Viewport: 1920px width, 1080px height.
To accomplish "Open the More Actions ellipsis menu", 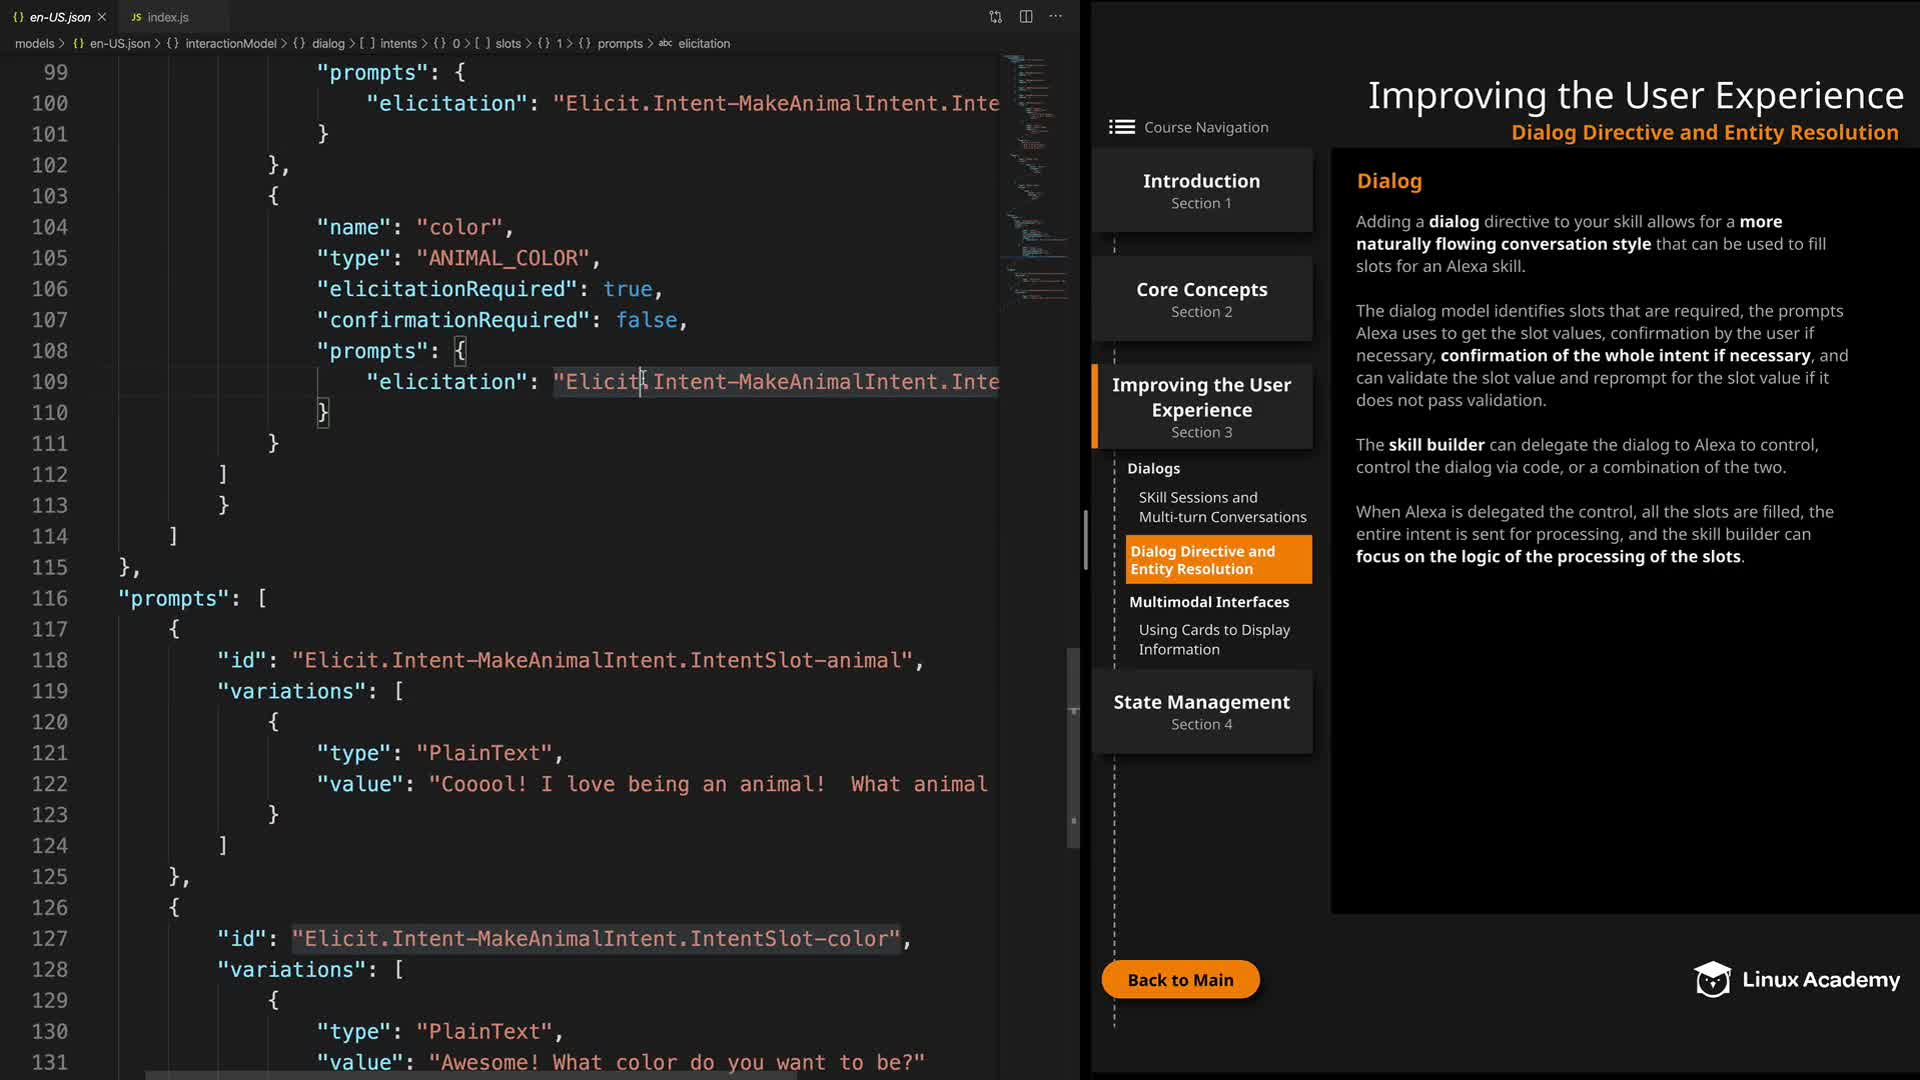I will [x=1056, y=17].
